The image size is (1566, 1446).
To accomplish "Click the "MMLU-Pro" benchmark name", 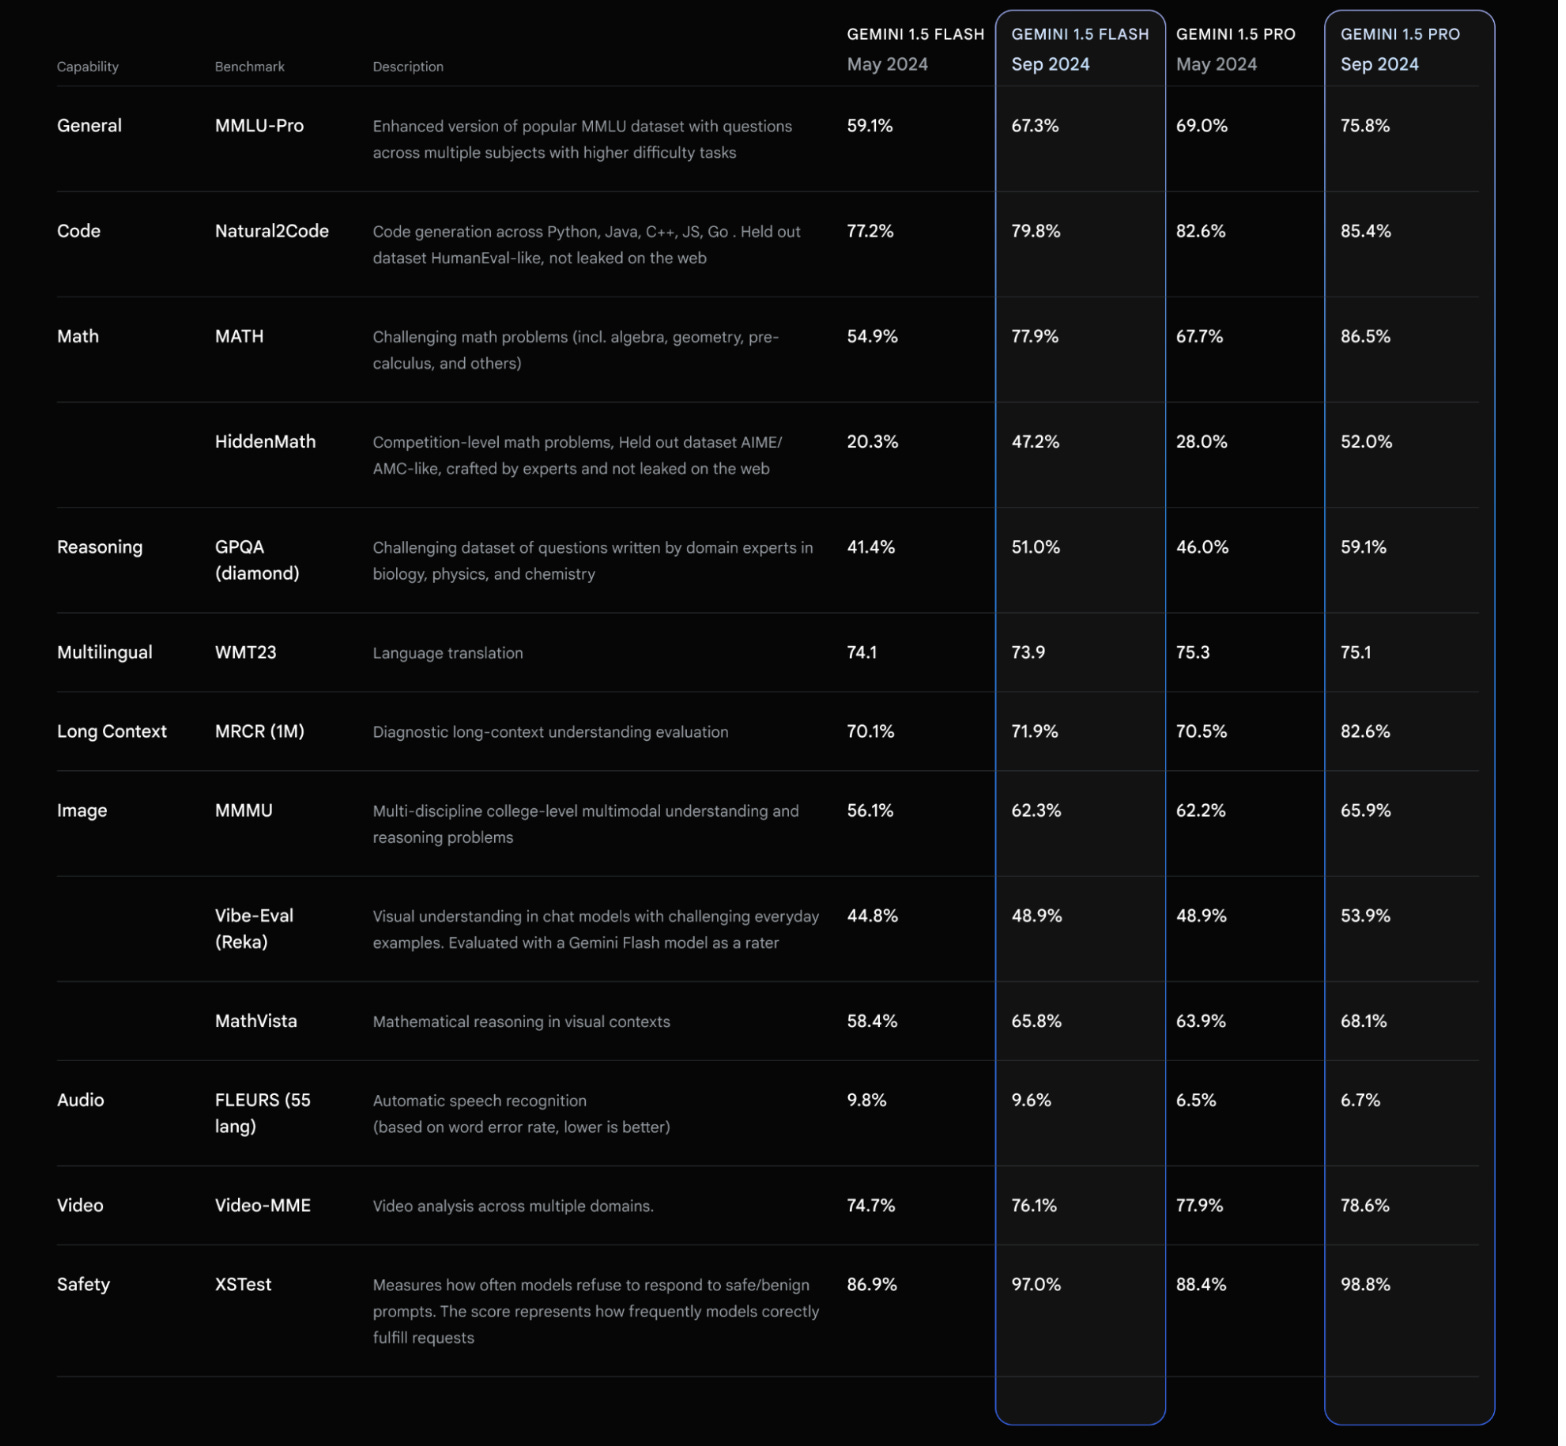I will tap(259, 126).
